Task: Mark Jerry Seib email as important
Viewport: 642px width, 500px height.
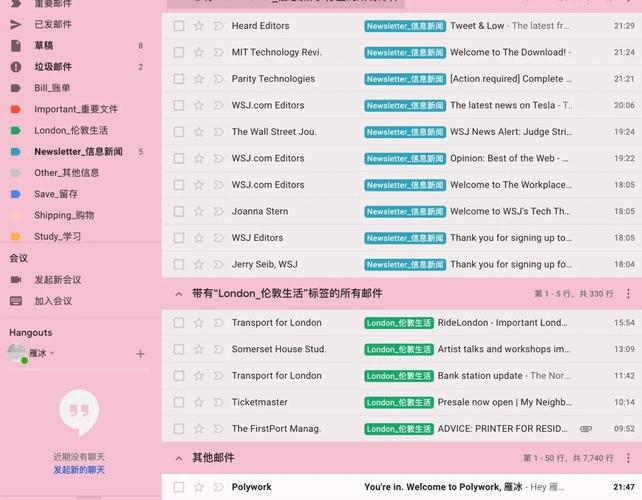Action: [218, 265]
